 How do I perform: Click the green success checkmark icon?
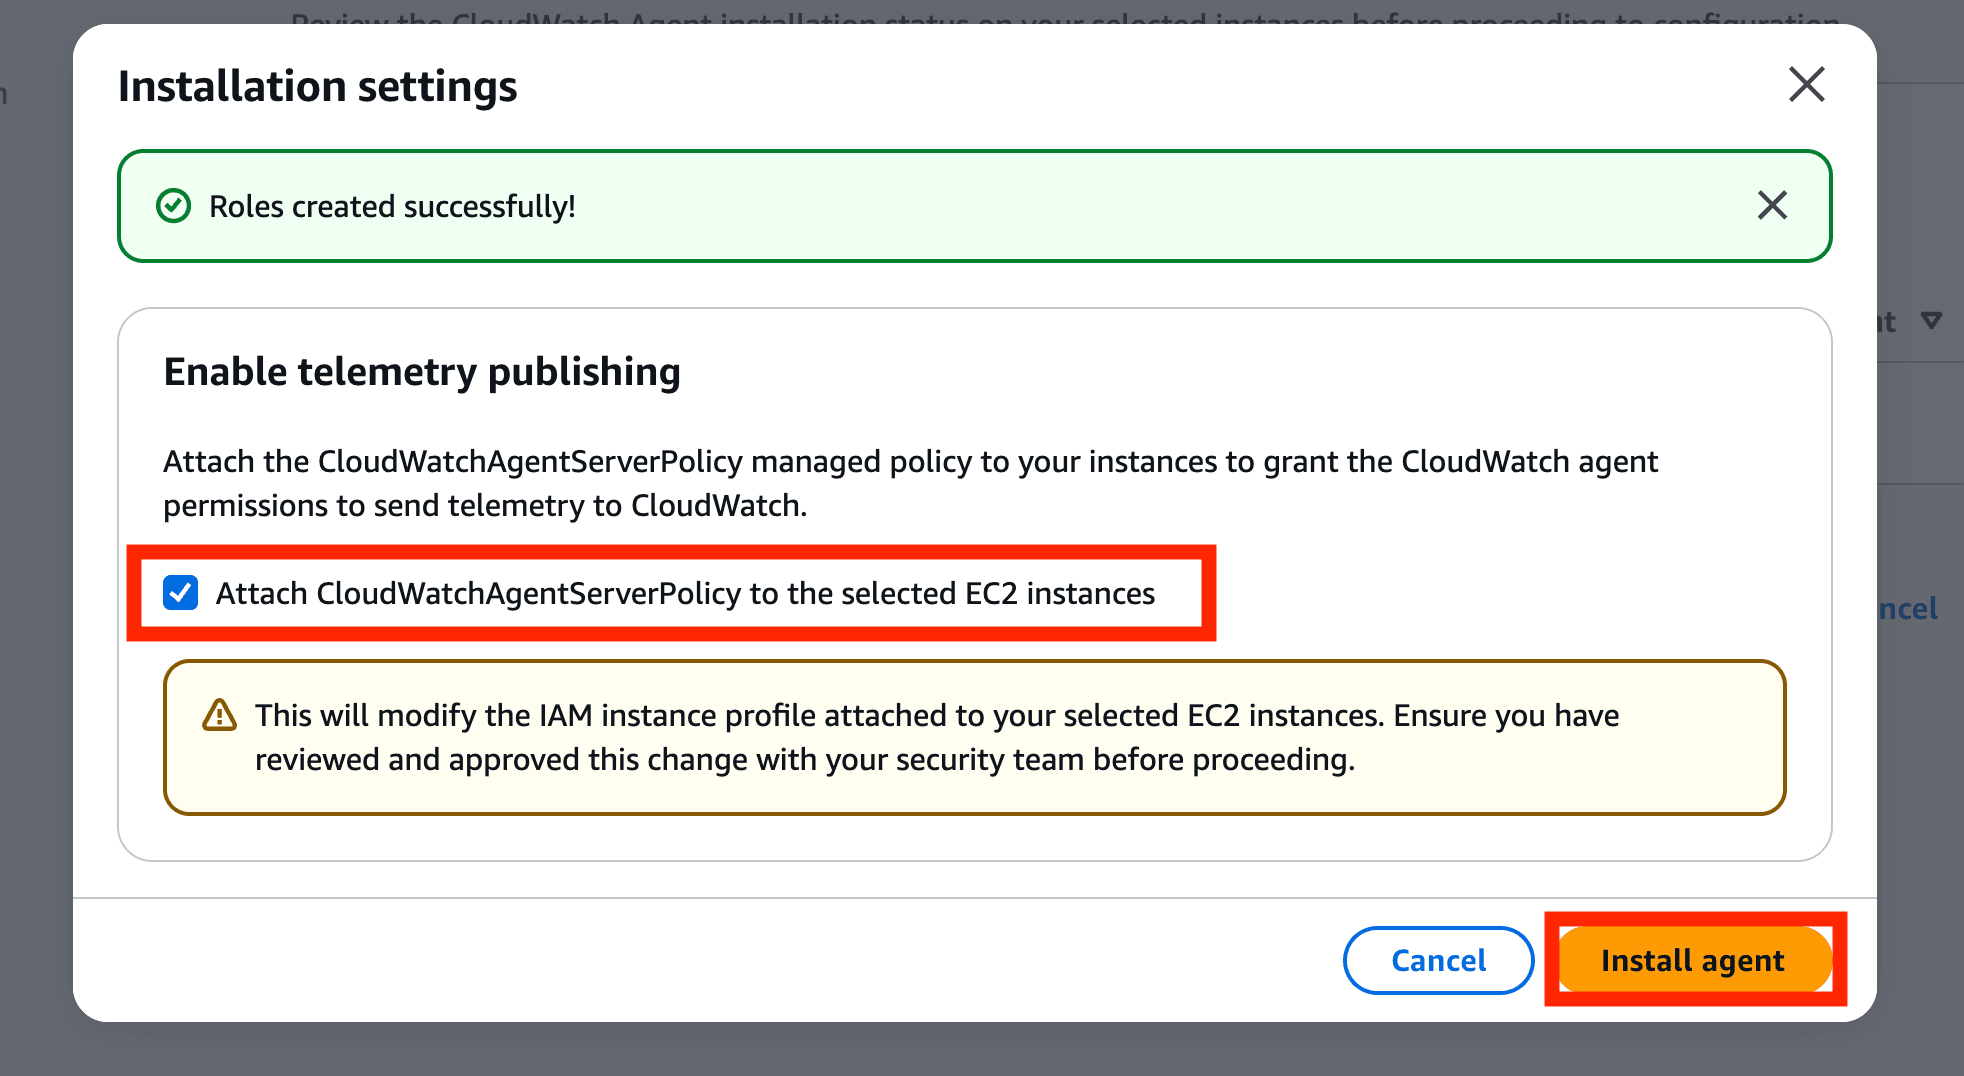(173, 206)
